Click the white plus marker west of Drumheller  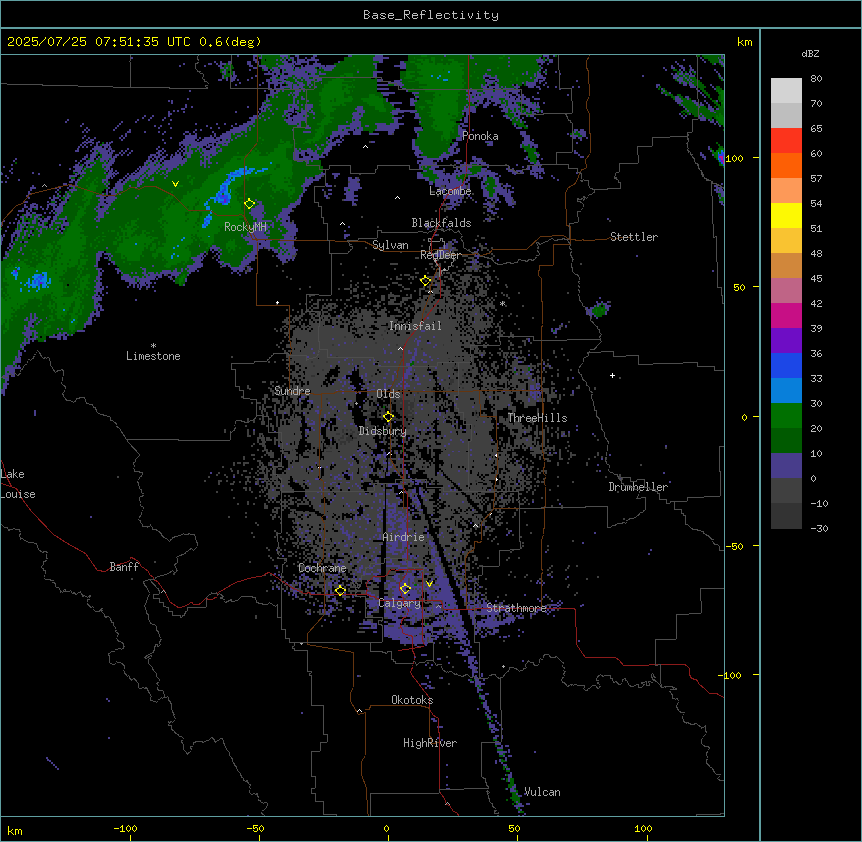click(x=612, y=375)
